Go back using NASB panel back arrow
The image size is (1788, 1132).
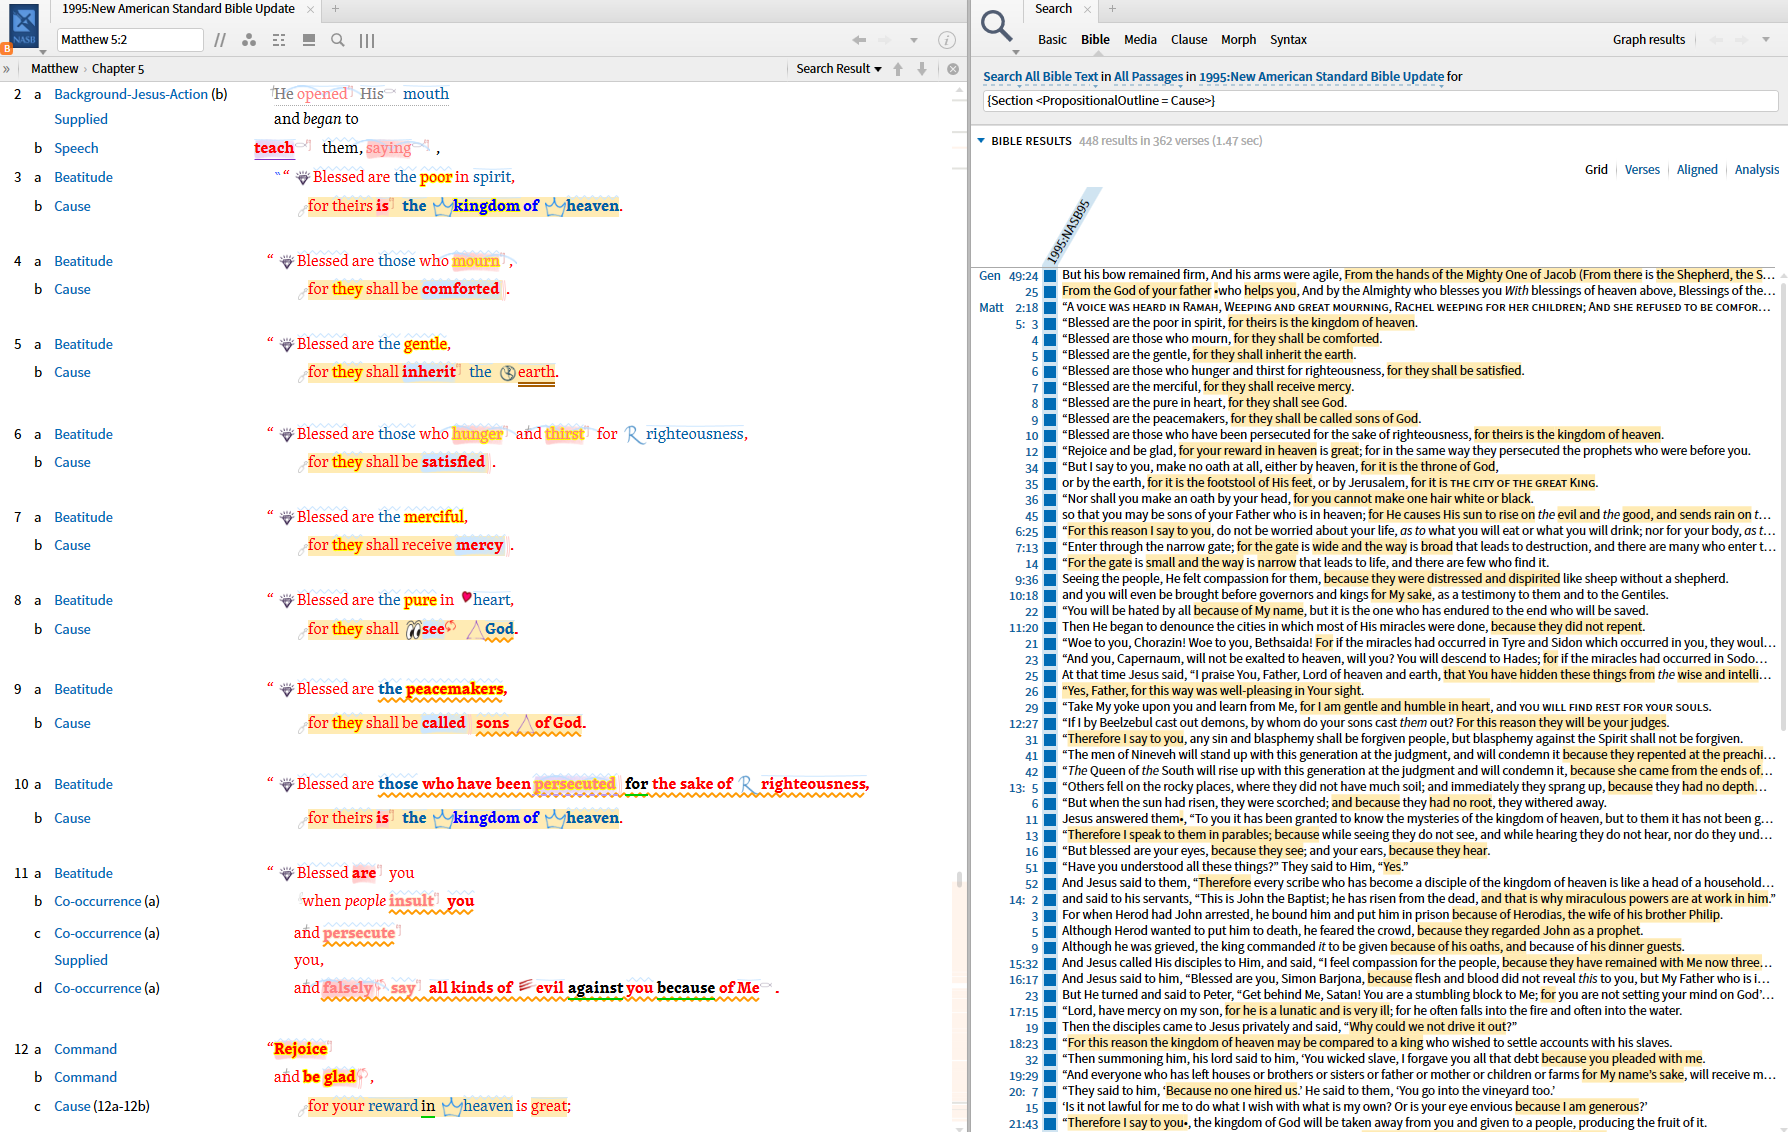point(859,40)
